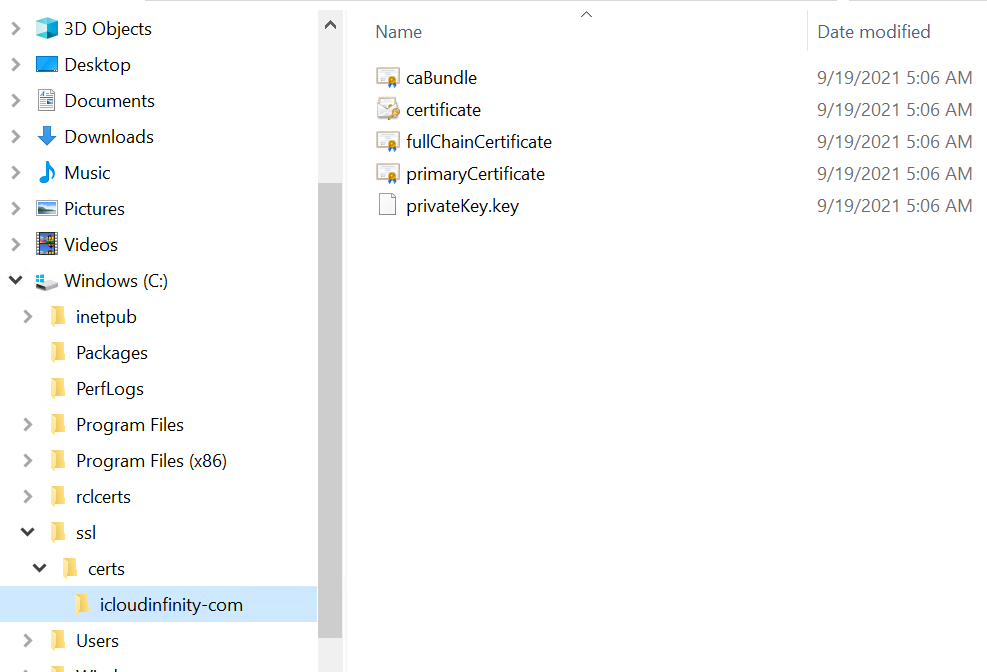987x672 pixels.
Task: Select the 3D Objects label
Action: [108, 28]
